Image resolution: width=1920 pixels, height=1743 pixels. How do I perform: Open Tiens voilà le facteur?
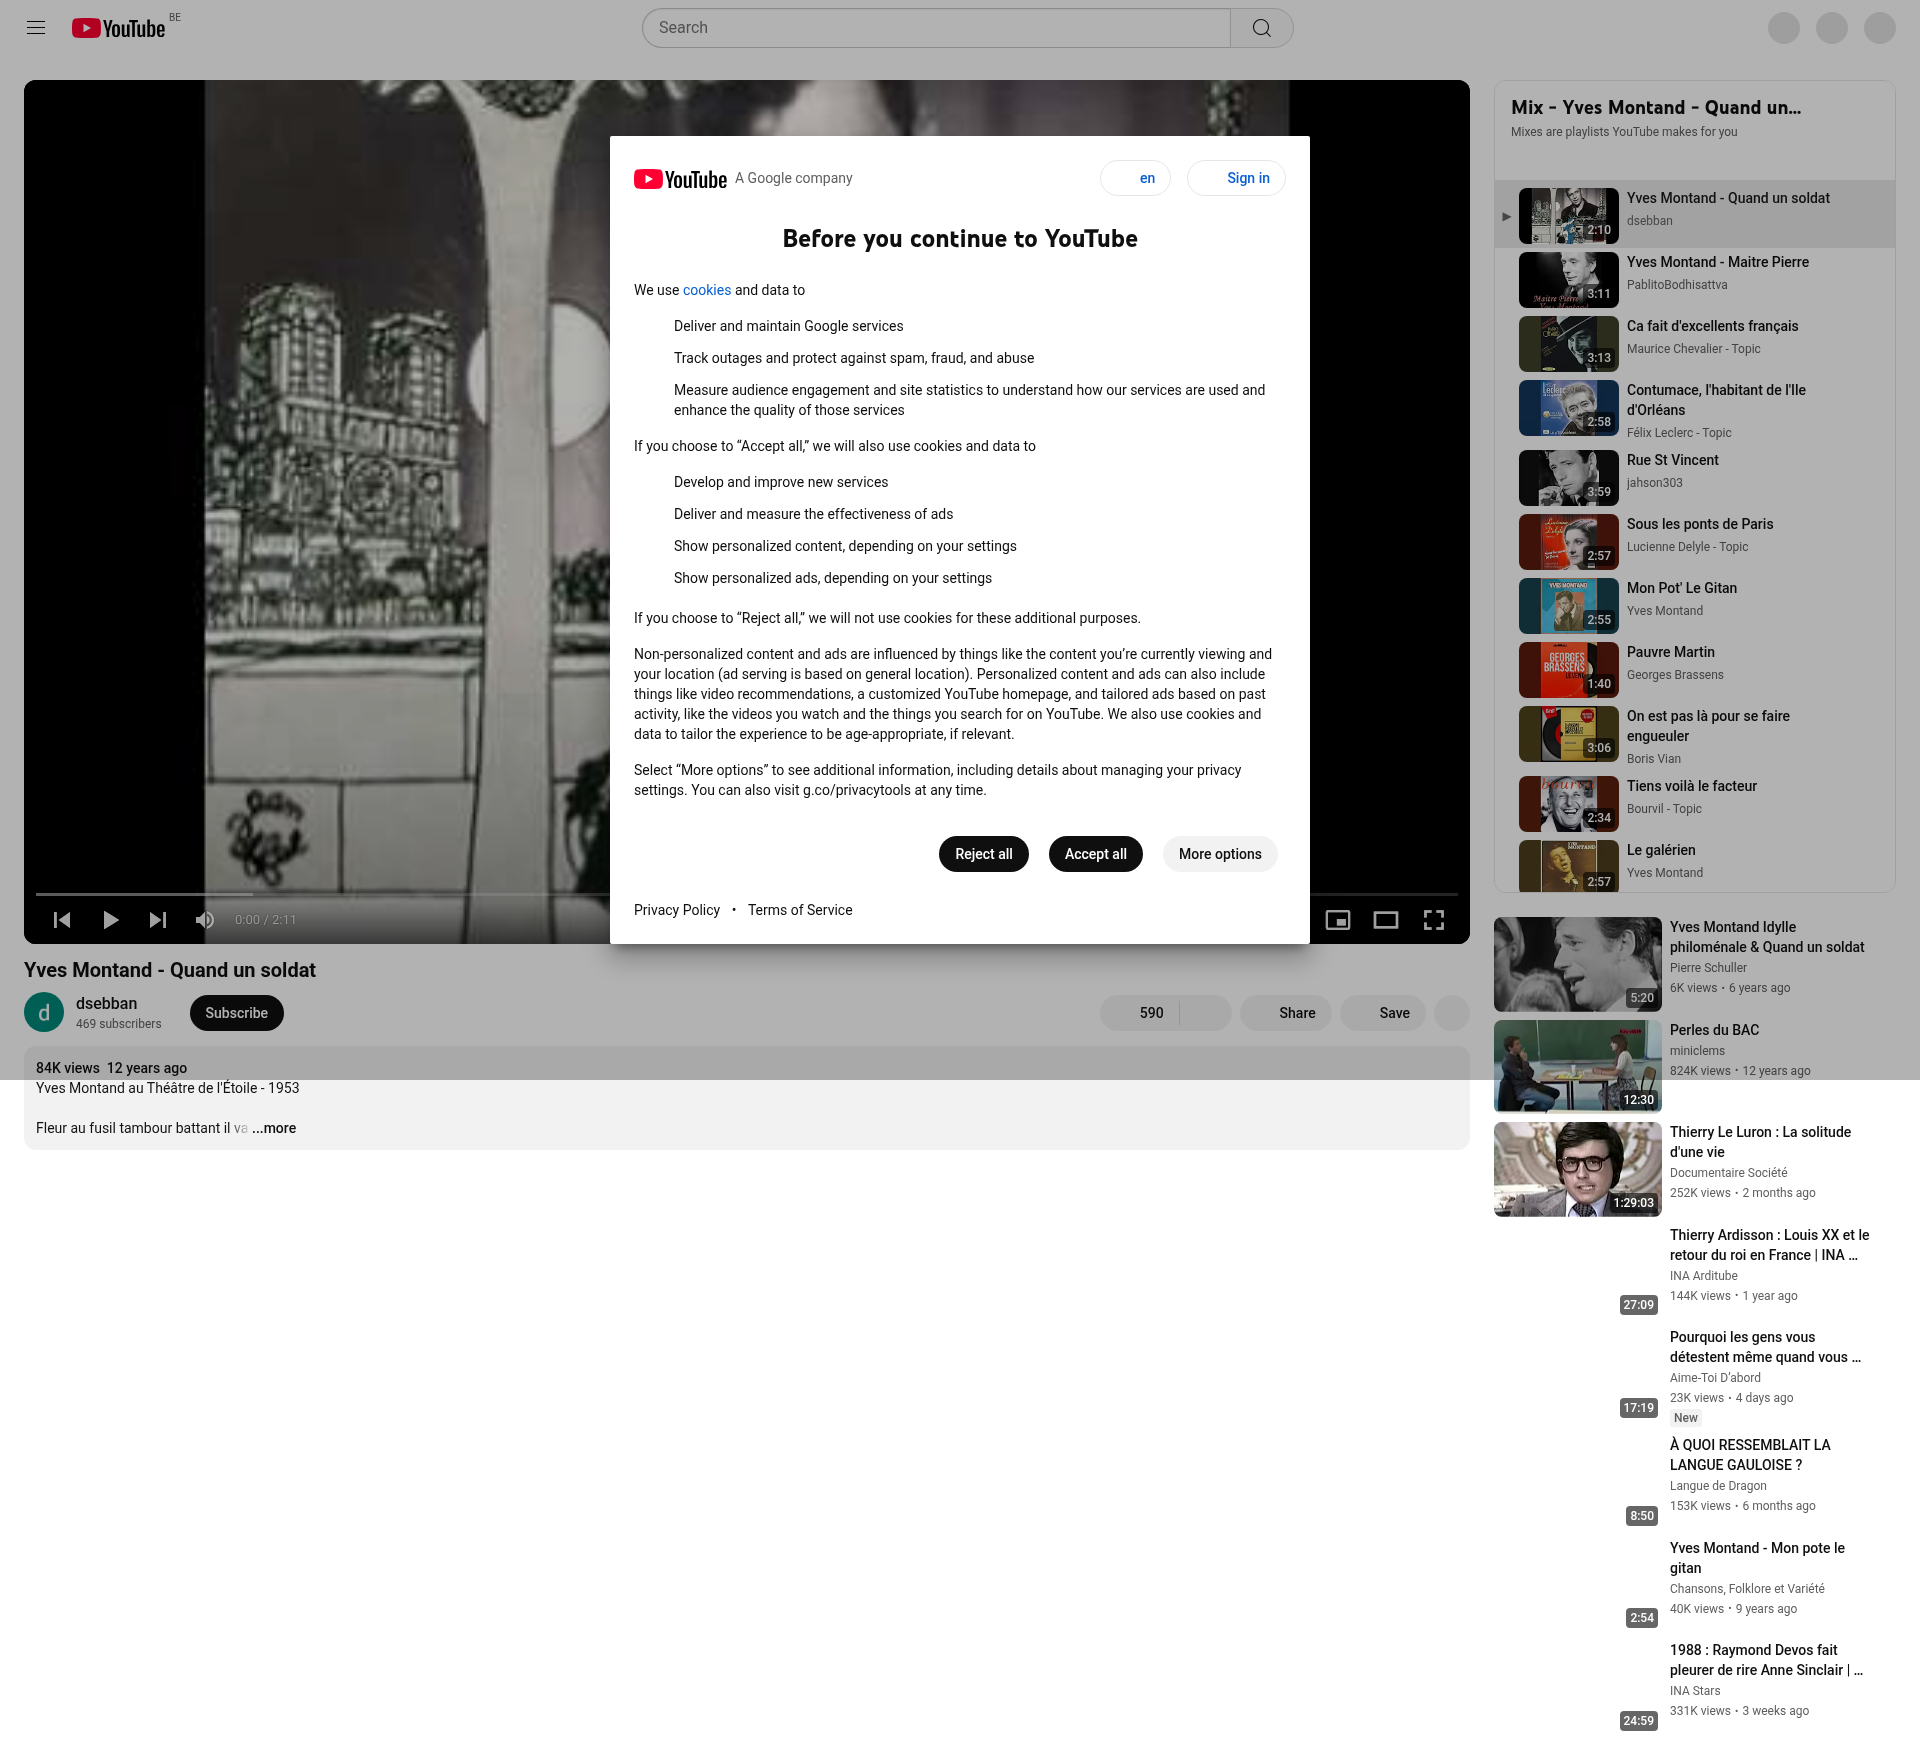pyautogui.click(x=1695, y=804)
